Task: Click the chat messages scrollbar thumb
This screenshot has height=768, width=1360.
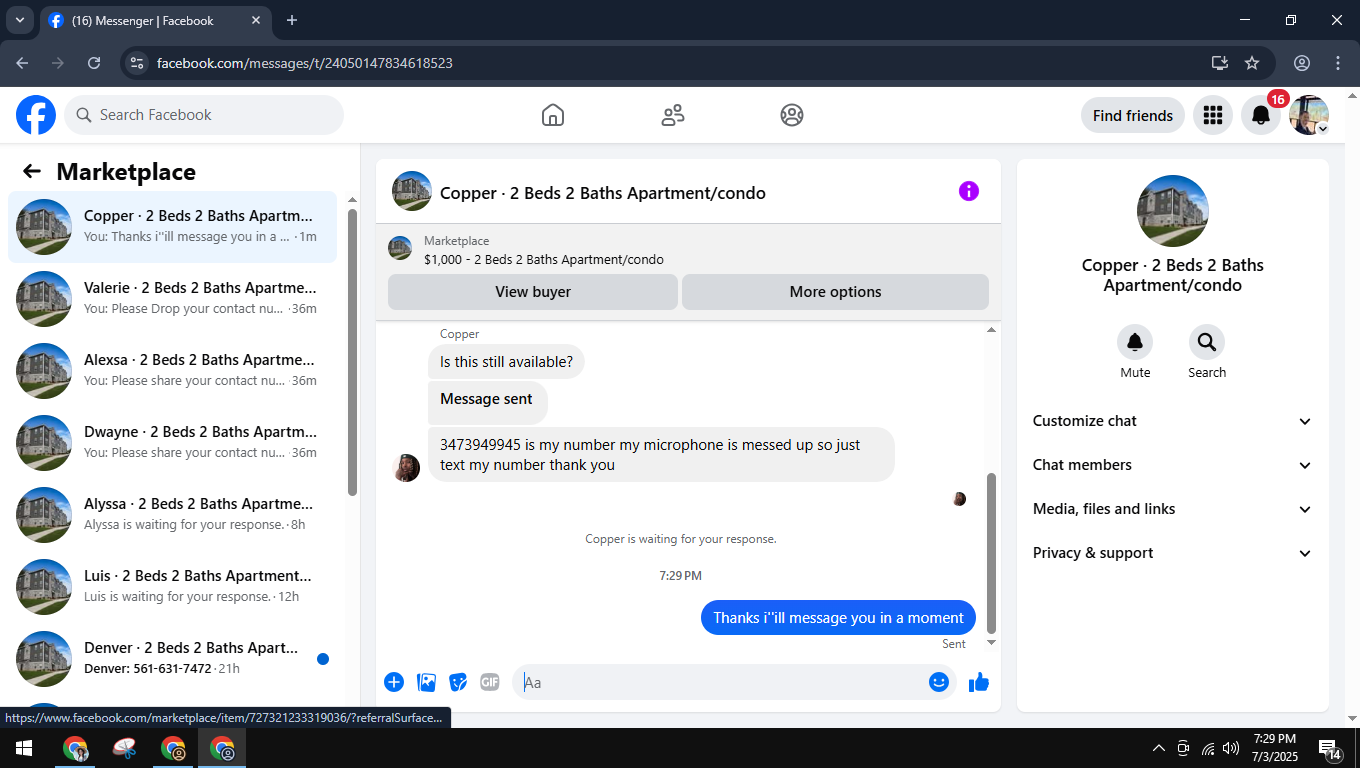Action: [992, 553]
